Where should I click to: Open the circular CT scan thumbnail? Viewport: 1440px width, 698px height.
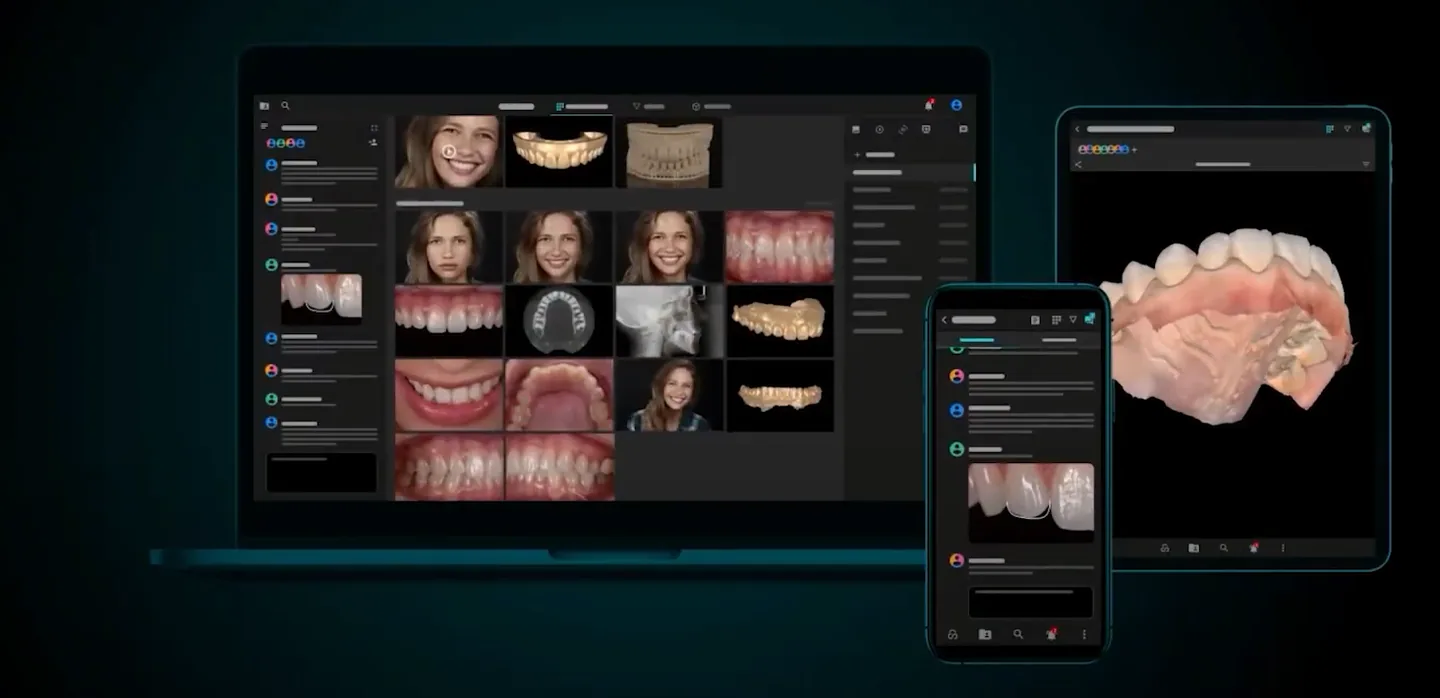[559, 321]
